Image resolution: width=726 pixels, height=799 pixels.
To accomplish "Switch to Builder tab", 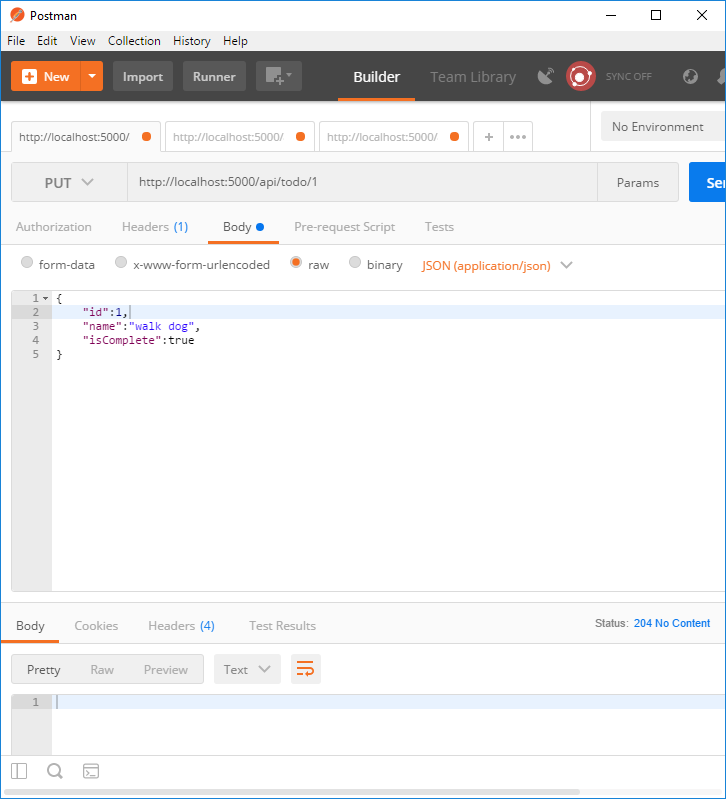I will 377,77.
